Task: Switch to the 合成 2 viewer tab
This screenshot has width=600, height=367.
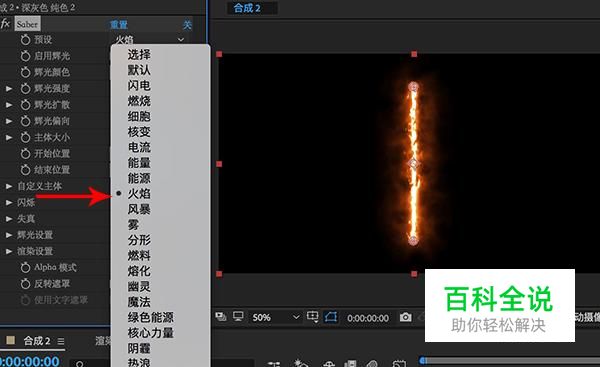Action: coord(247,8)
